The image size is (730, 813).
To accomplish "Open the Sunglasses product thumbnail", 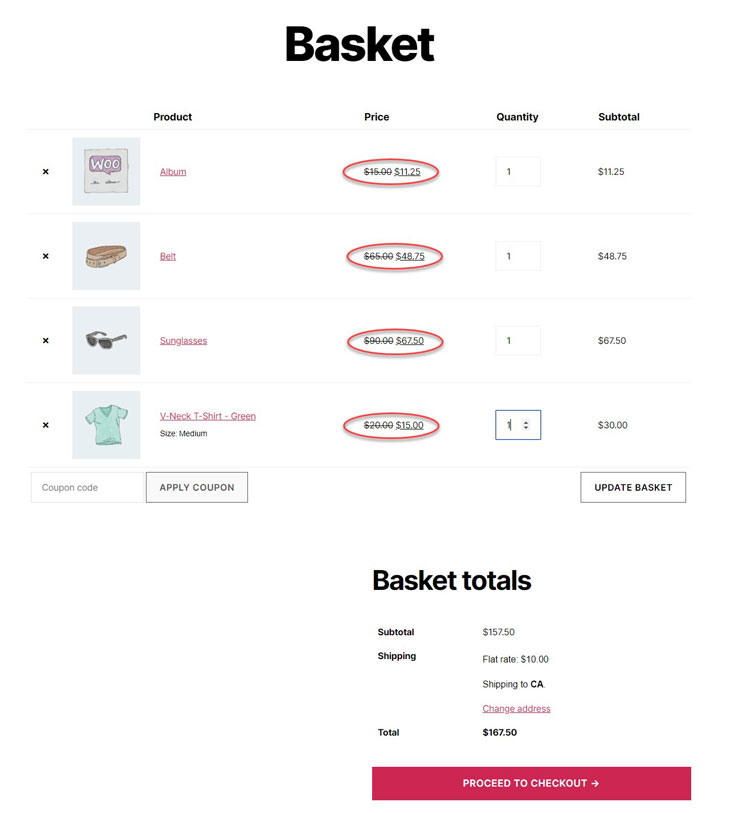I will pyautogui.click(x=106, y=341).
